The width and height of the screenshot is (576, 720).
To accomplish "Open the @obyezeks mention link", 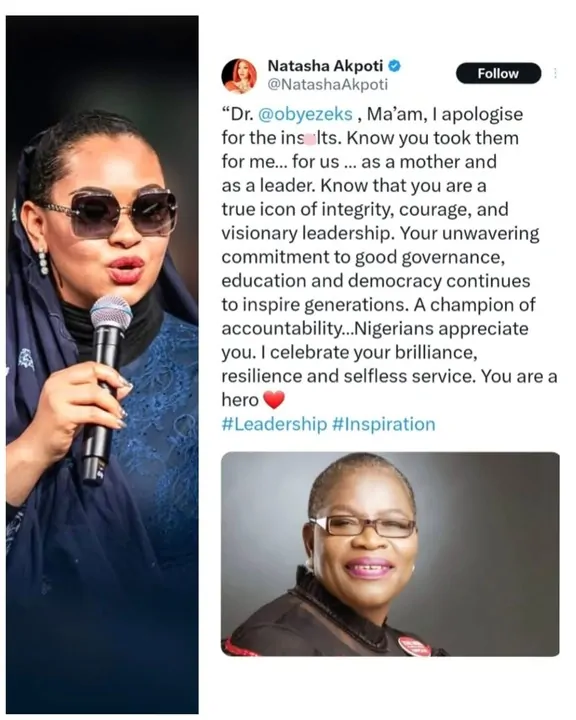I will (305, 114).
